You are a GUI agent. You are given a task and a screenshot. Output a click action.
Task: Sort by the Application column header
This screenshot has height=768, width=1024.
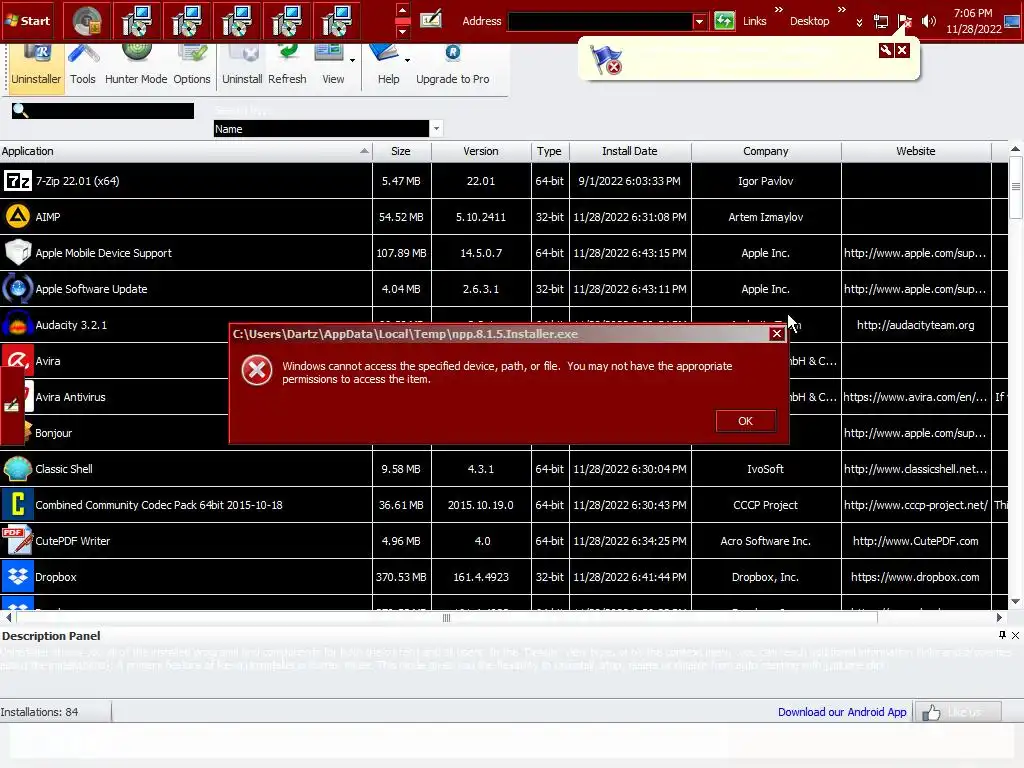186,151
